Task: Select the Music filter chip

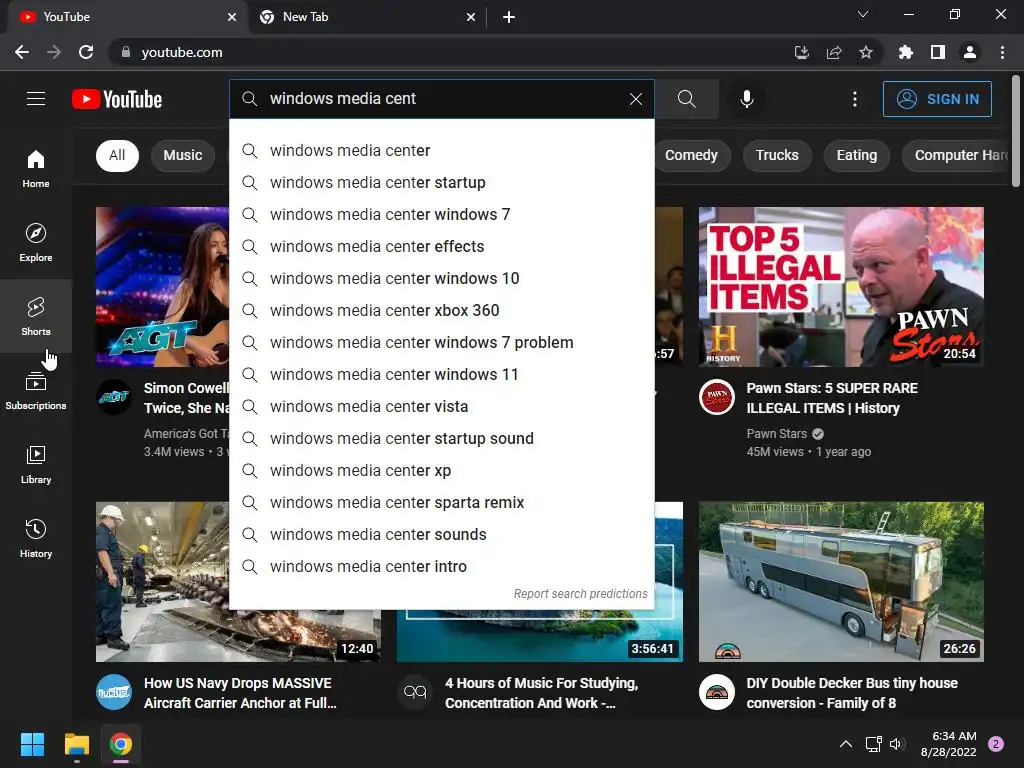Action: 183,155
